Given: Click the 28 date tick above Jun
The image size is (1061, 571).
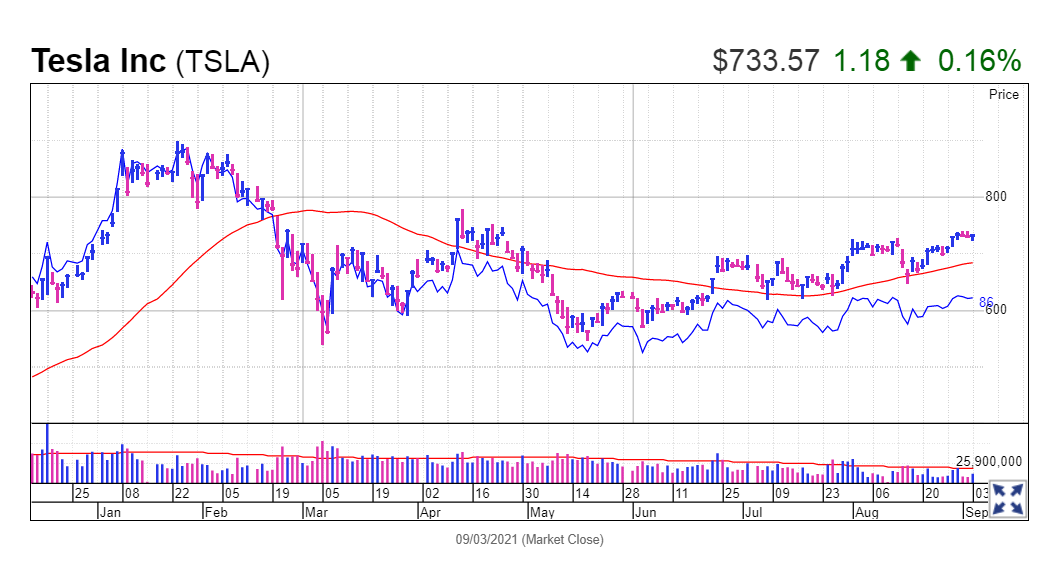Looking at the screenshot, I should coord(632,493).
